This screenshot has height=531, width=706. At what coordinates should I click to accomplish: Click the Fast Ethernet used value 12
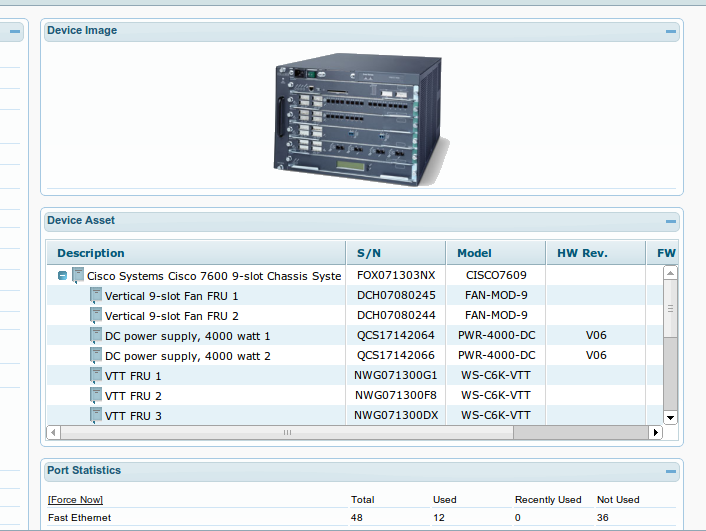click(x=439, y=518)
